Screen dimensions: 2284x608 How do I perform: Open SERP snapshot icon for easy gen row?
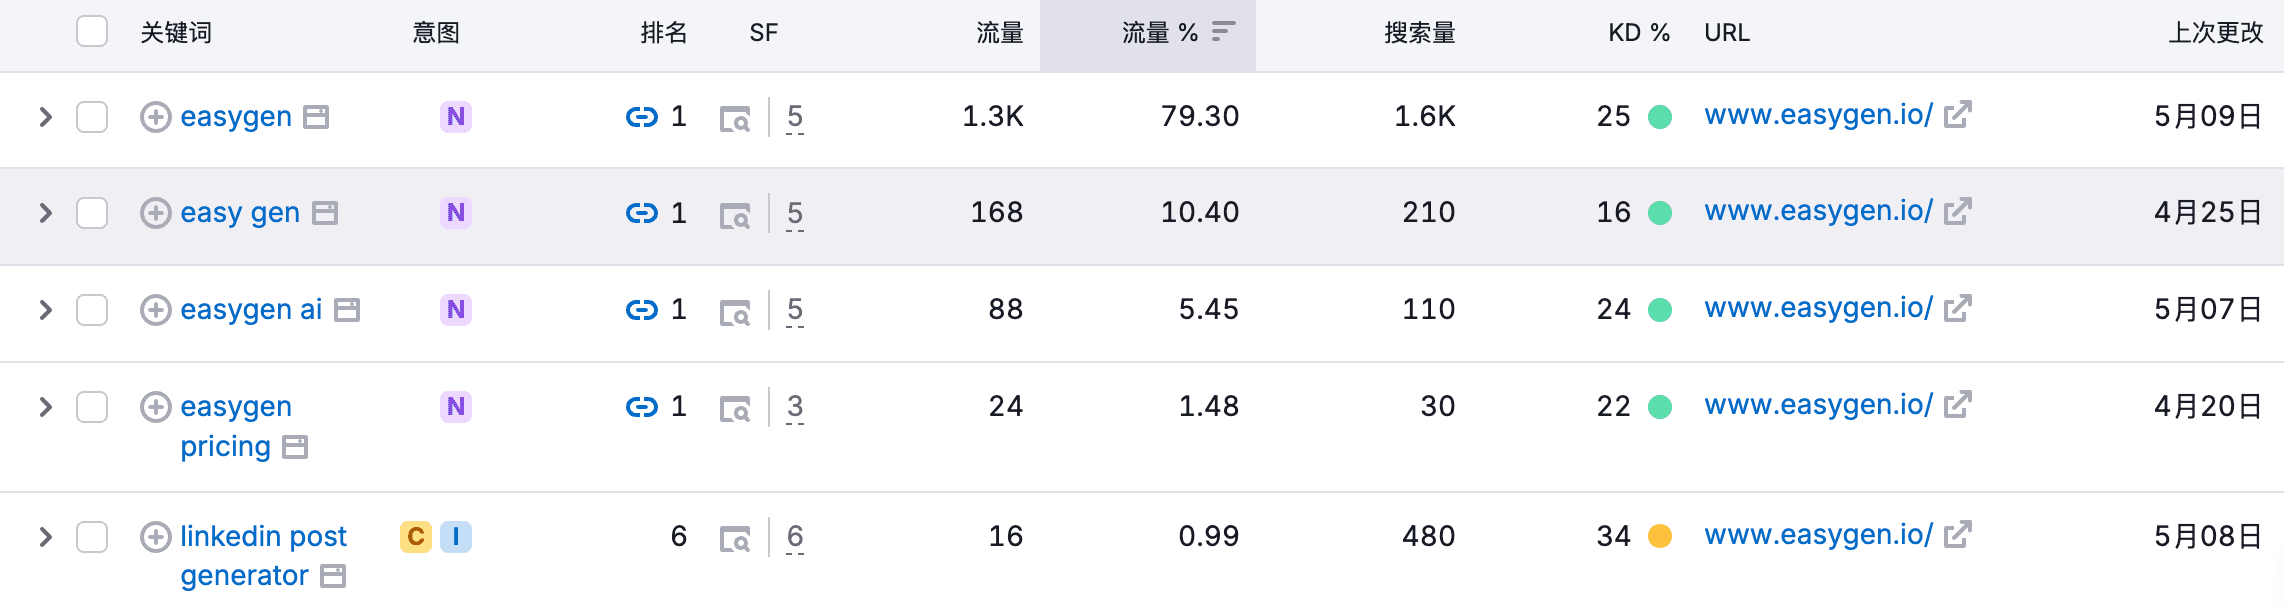pyautogui.click(x=735, y=216)
